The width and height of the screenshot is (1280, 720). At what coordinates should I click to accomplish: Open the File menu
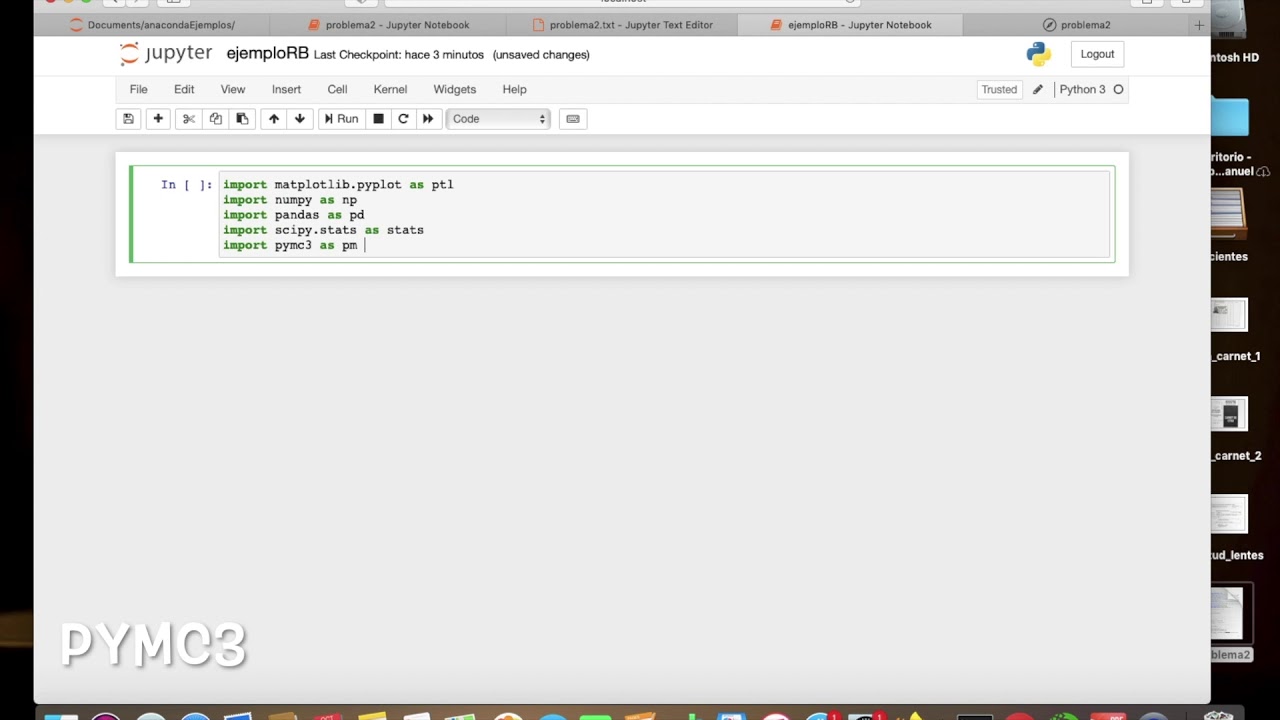click(x=138, y=89)
